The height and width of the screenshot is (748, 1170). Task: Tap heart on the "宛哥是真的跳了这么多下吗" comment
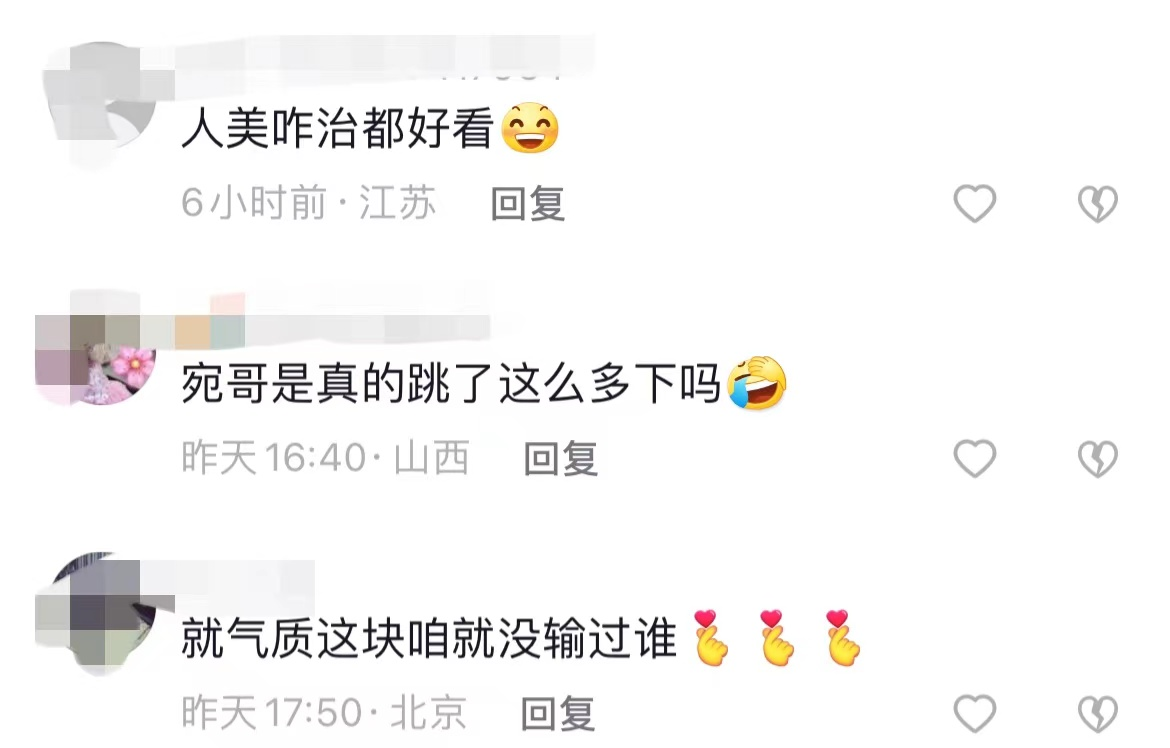pos(975,458)
